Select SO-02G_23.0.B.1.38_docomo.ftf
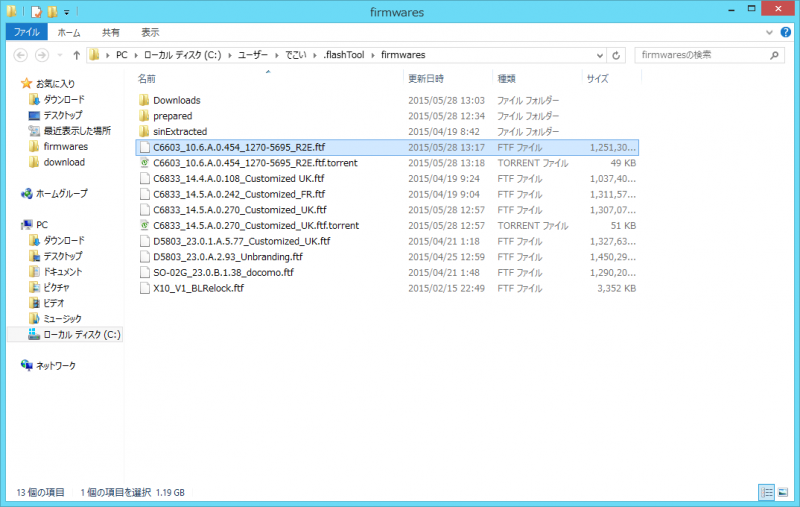 click(x=223, y=272)
